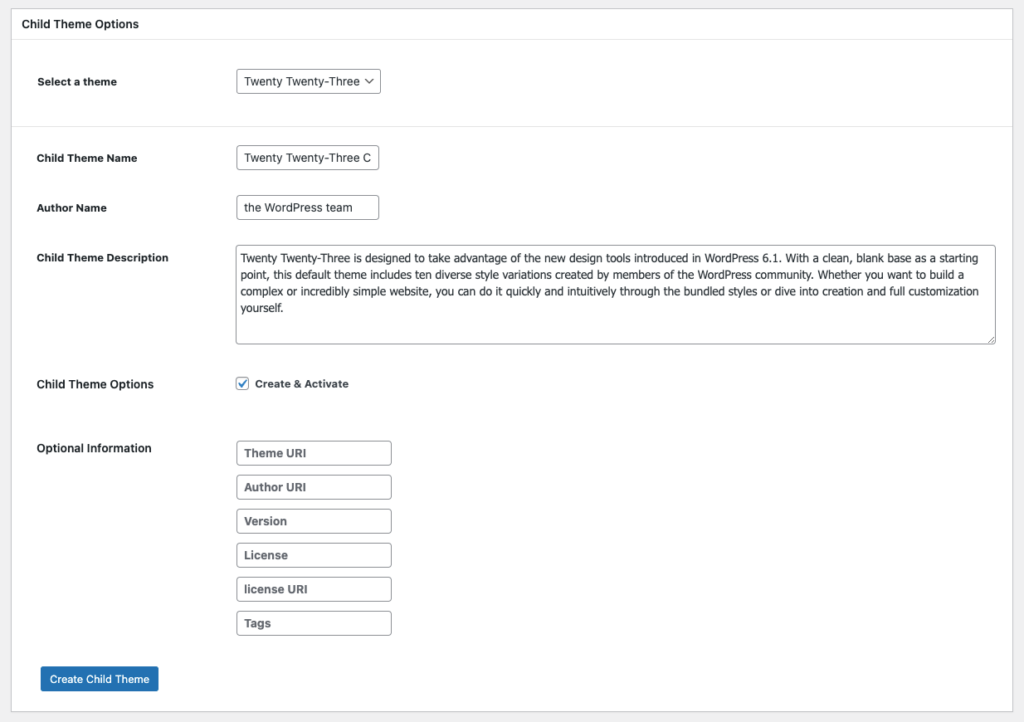Click the Theme URI input field
This screenshot has height=722, width=1024.
click(313, 452)
